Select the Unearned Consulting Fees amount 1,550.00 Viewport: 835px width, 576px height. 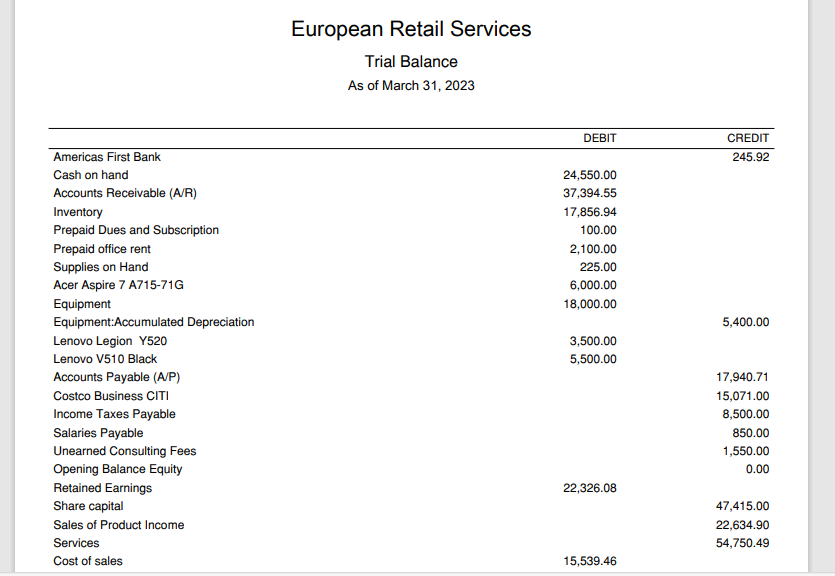tap(746, 451)
